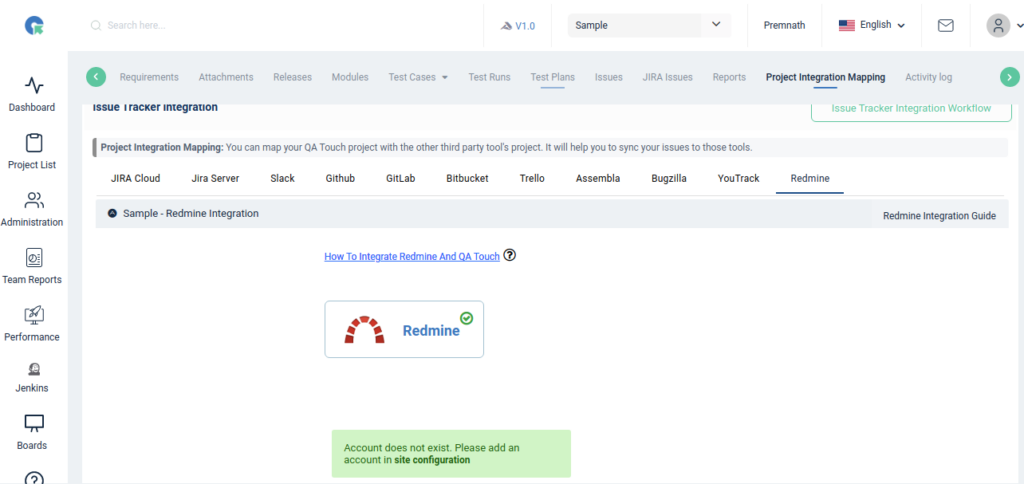The image size is (1024, 484).
Task: Click the mail envelope icon
Action: click(945, 26)
